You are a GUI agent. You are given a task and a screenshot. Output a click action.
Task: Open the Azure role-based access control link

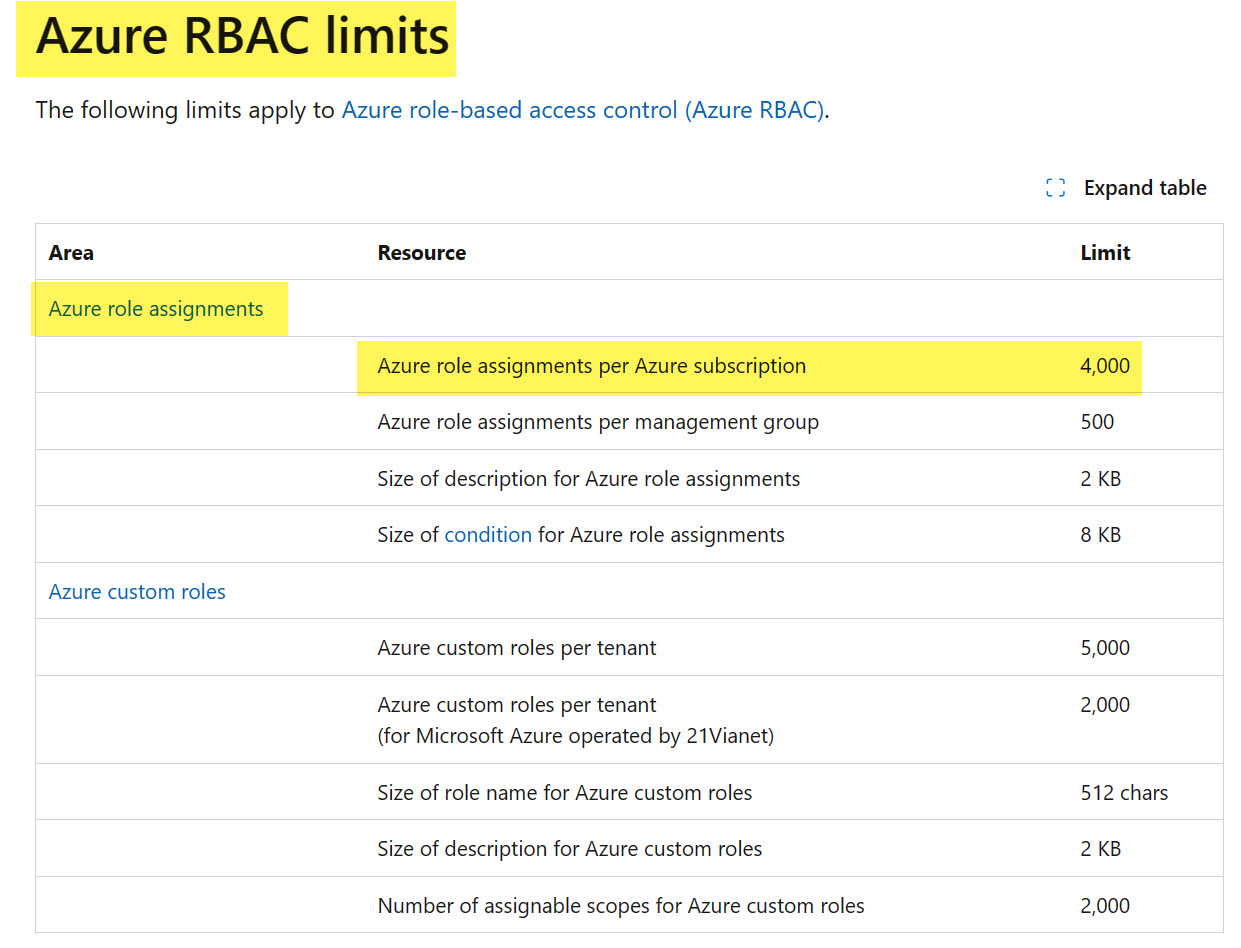pos(583,110)
